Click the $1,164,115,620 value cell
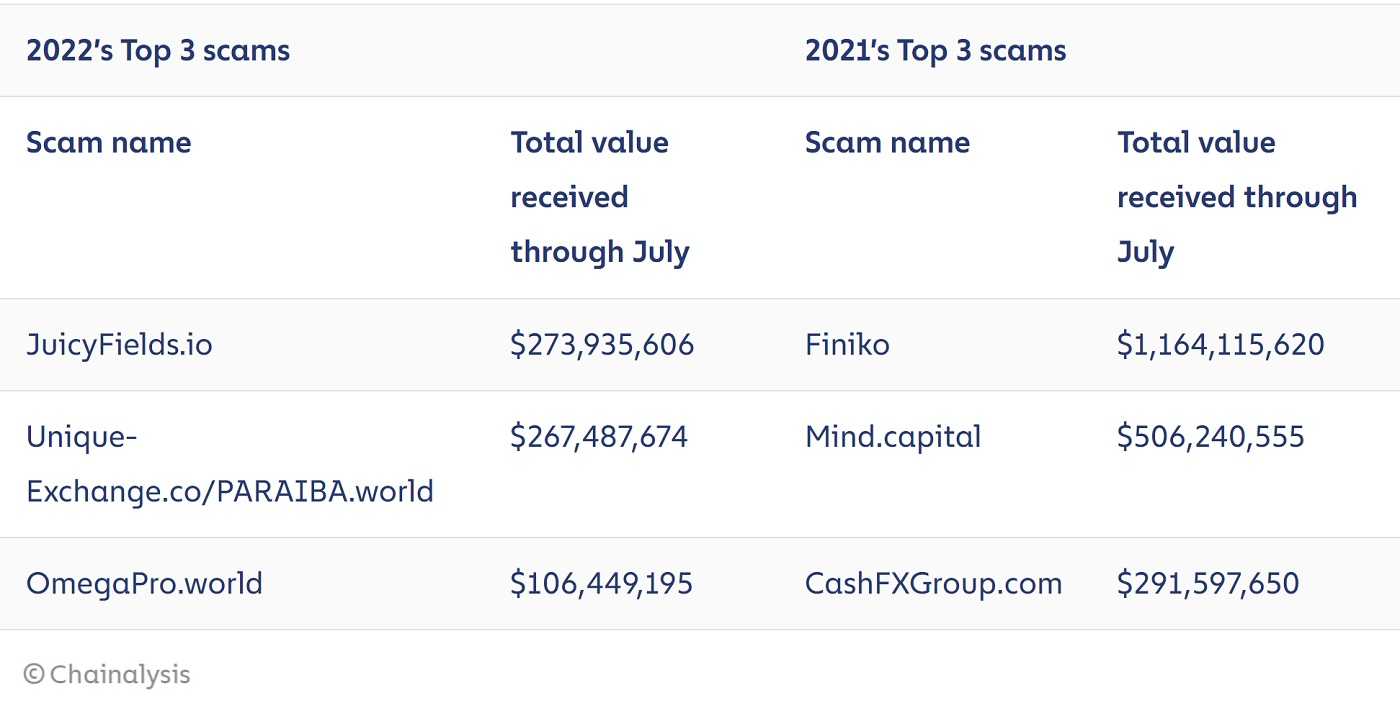This screenshot has height=707, width=1400. 1220,345
